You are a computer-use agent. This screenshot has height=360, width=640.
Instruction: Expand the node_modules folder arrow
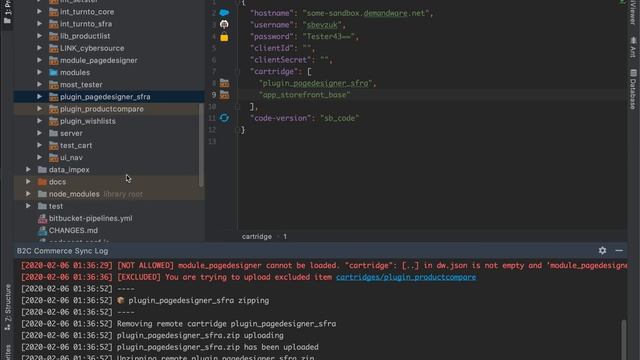coord(28,194)
